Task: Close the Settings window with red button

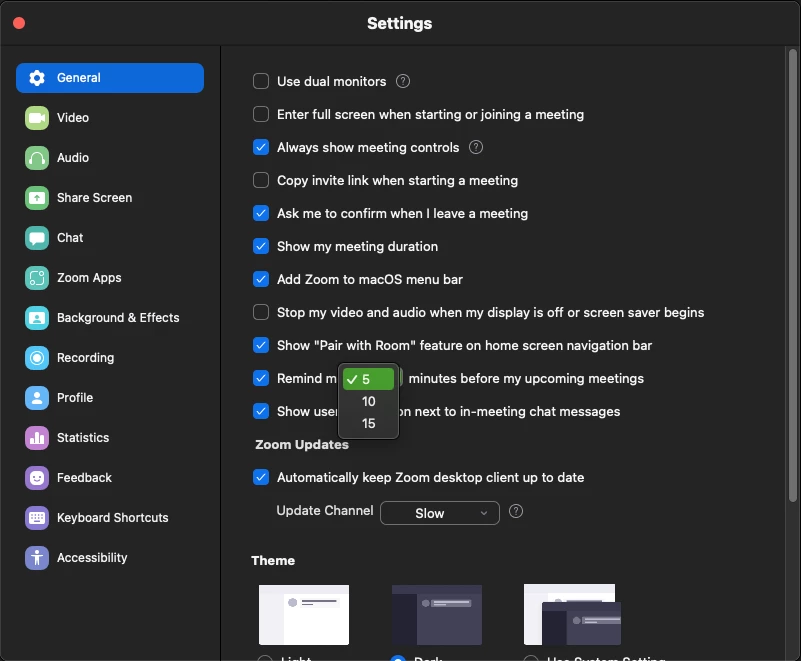Action: click(19, 23)
